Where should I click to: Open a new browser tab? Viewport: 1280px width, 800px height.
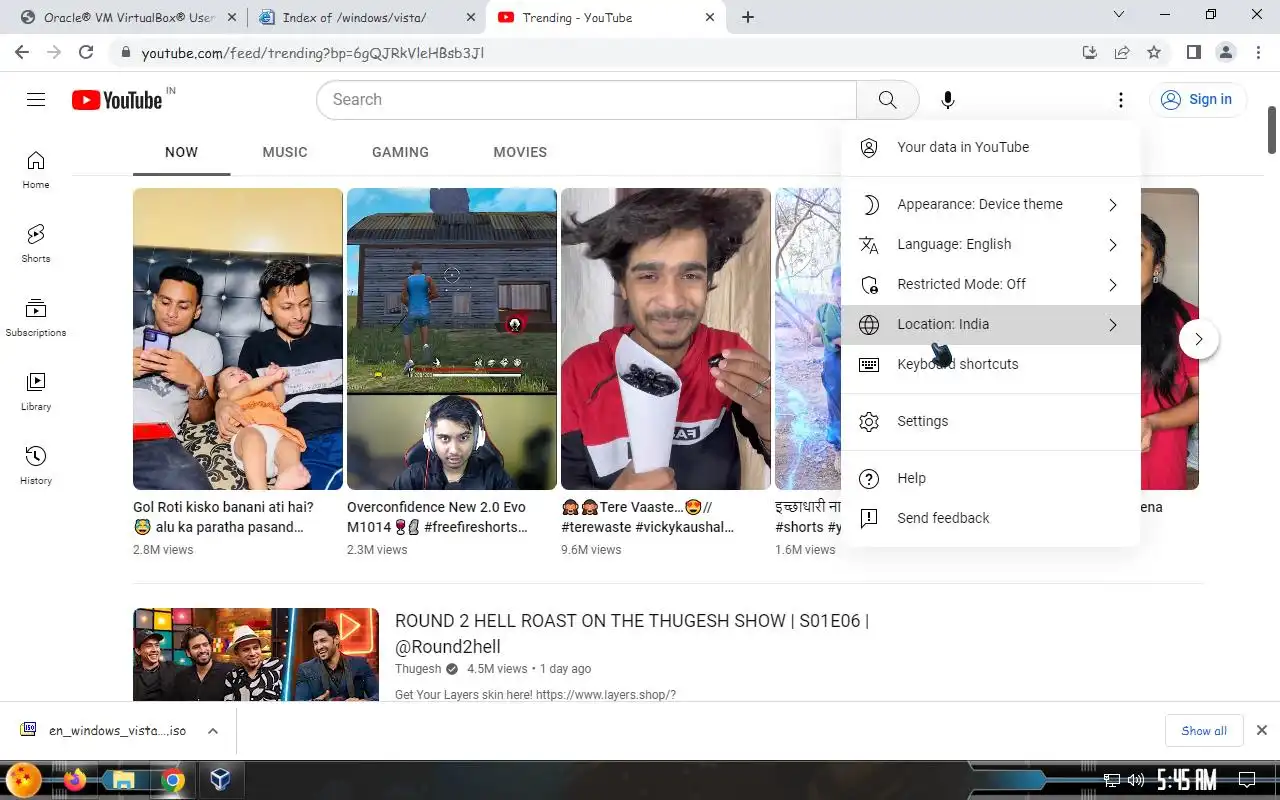pos(748,17)
